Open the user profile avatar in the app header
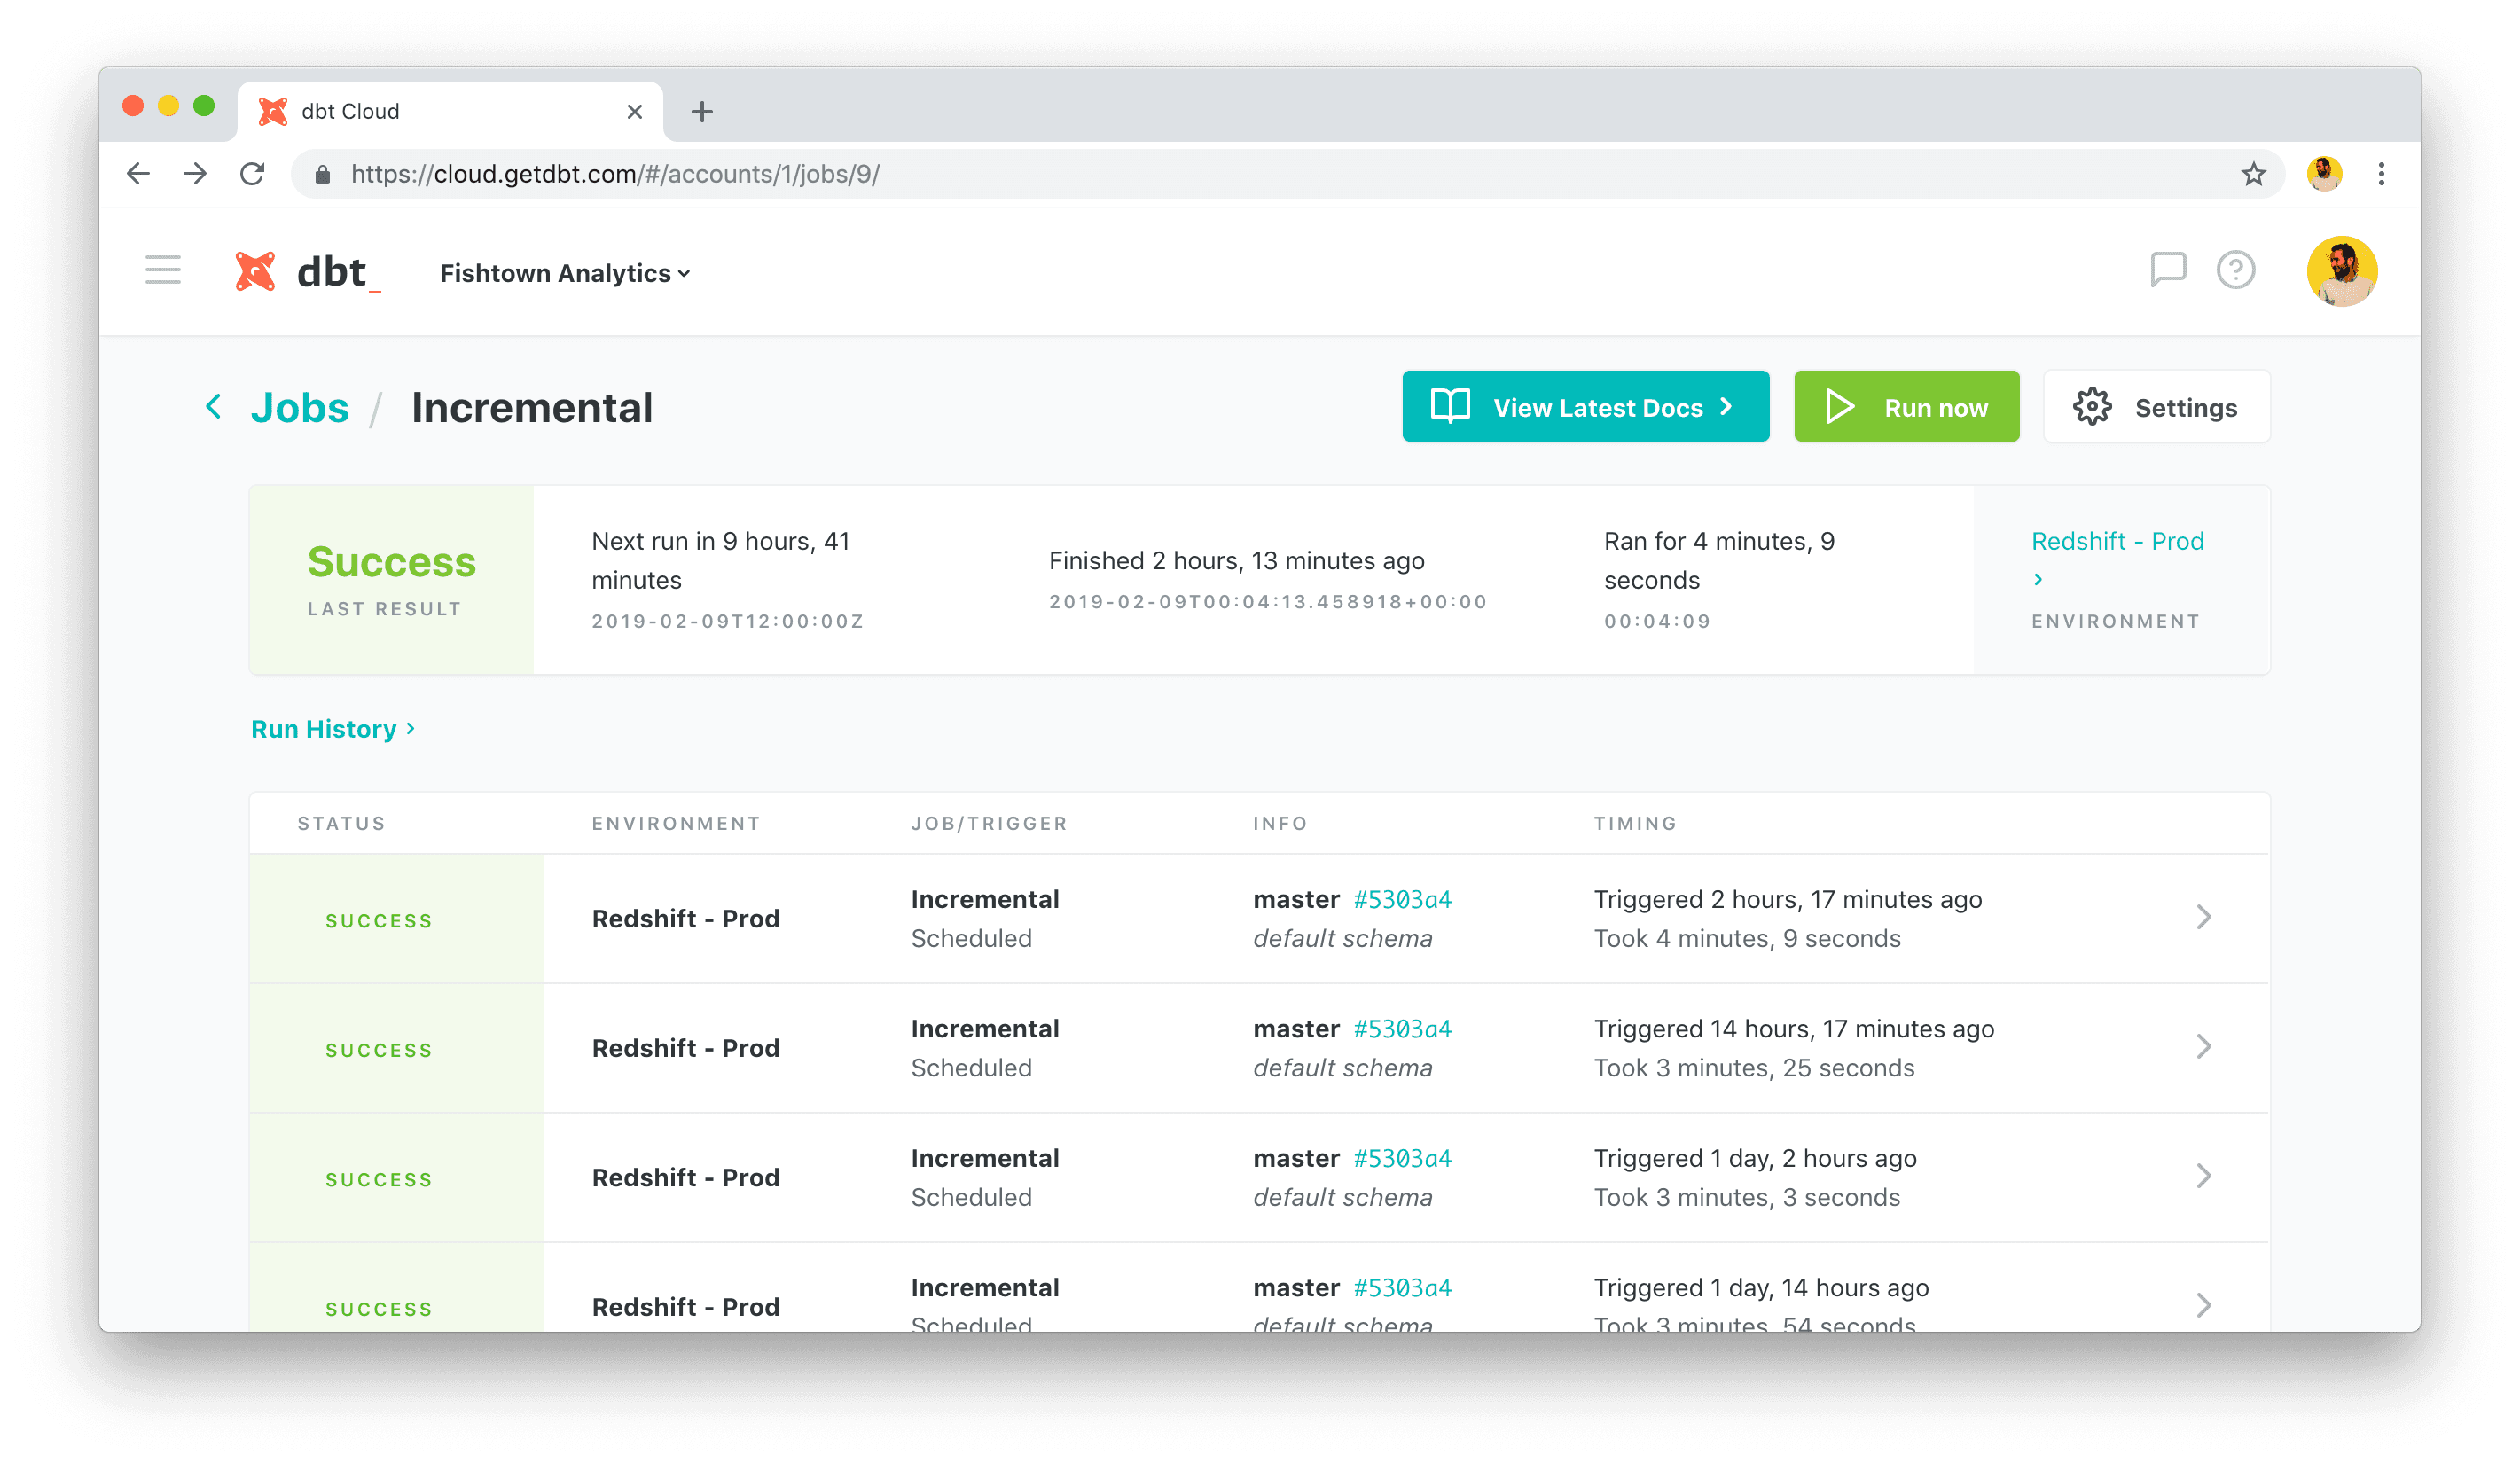This screenshot has height=1463, width=2520. (x=2340, y=270)
